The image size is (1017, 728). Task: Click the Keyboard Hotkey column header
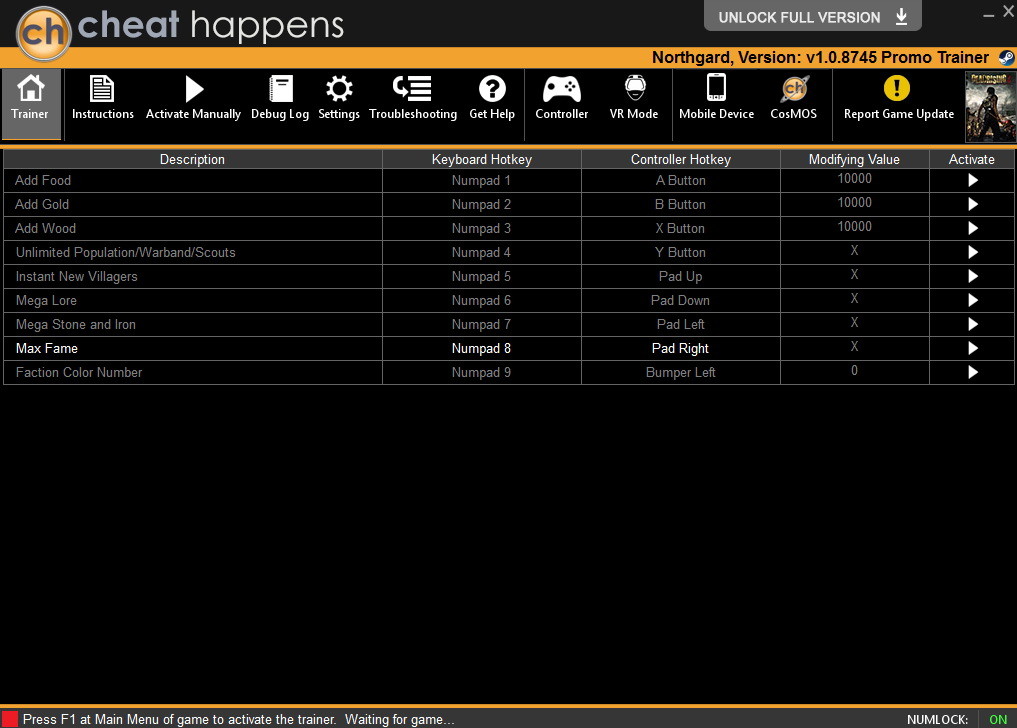[481, 160]
